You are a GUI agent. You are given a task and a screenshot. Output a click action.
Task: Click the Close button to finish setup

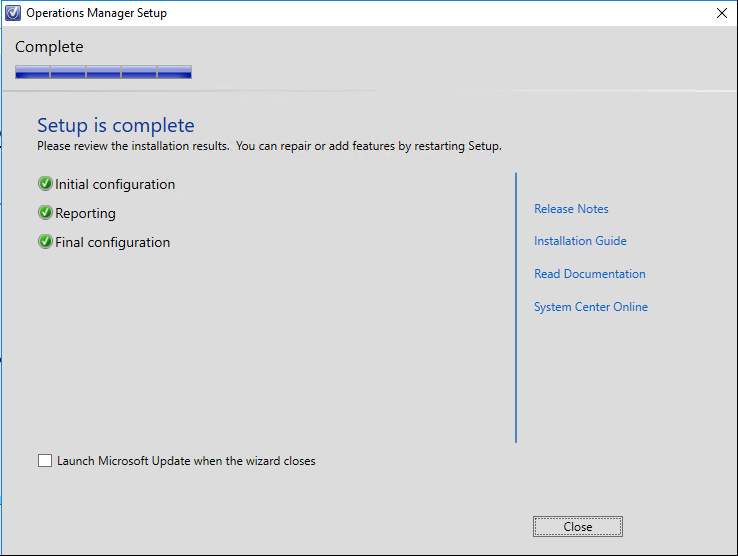coord(578,526)
